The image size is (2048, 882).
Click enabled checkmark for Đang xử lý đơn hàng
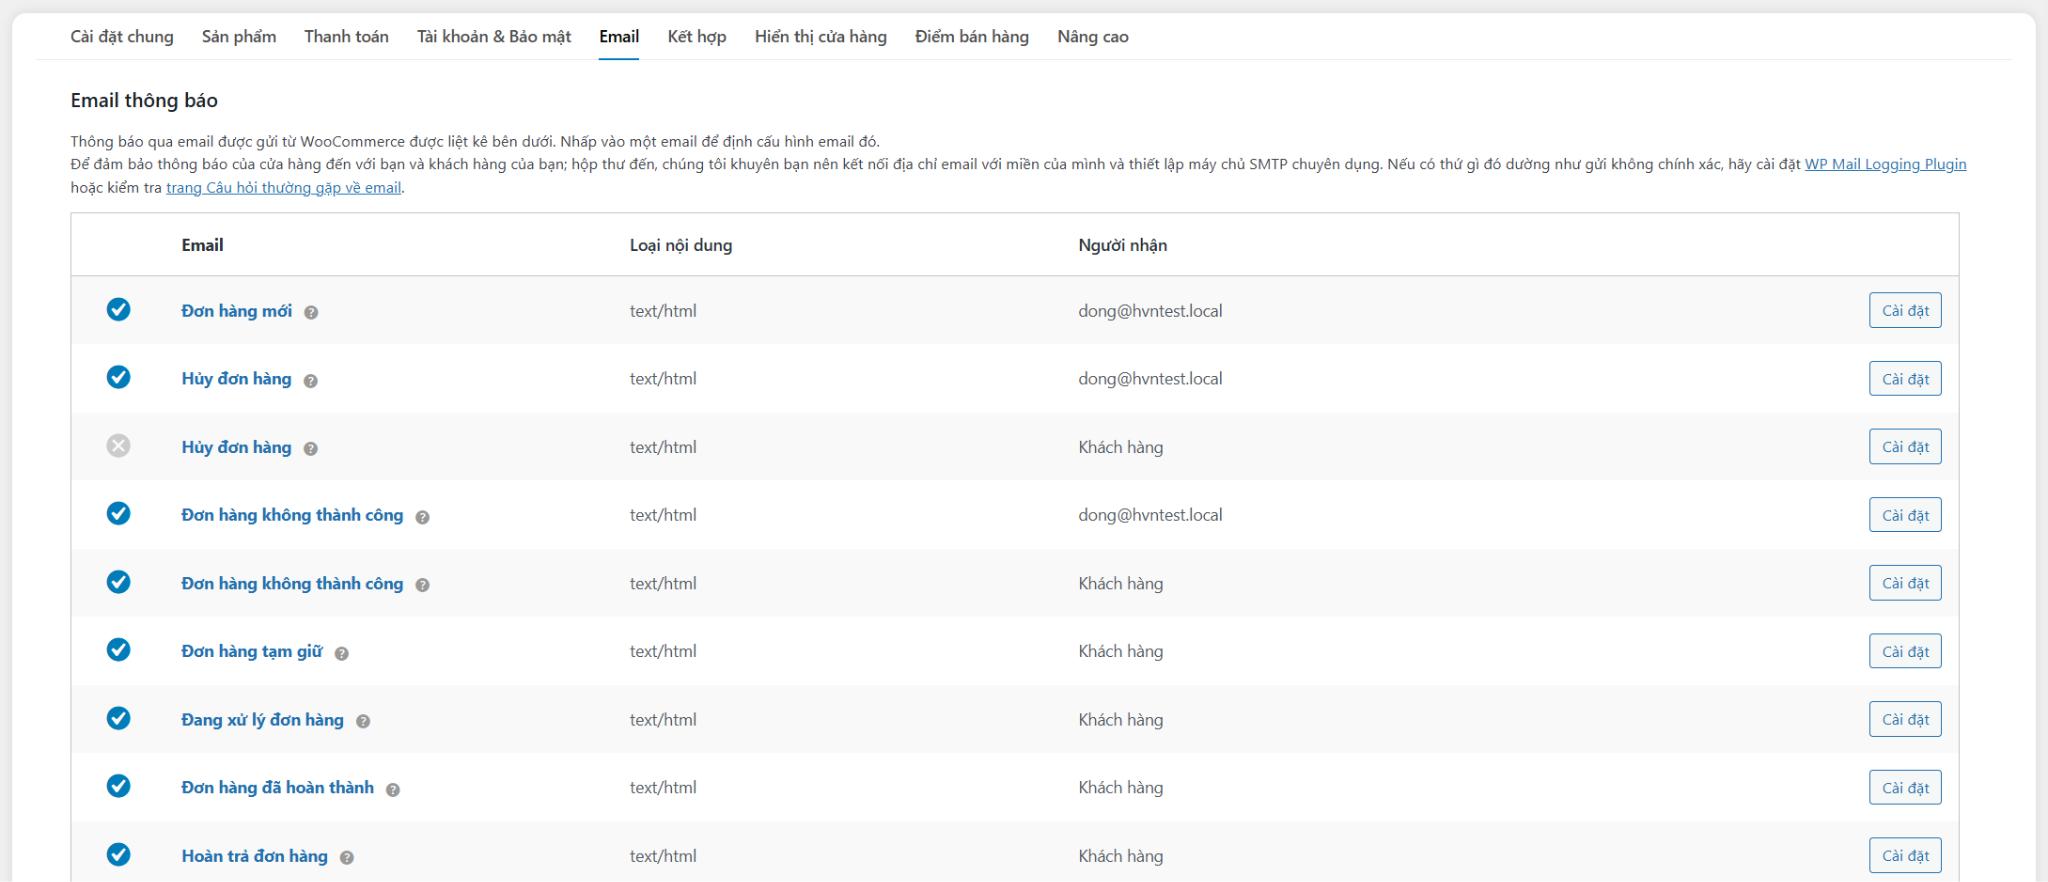coord(118,718)
